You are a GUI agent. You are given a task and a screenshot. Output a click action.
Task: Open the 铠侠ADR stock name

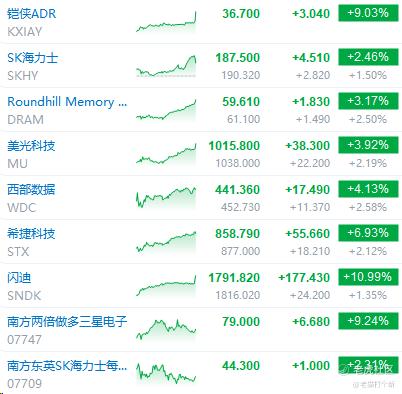[31, 14]
